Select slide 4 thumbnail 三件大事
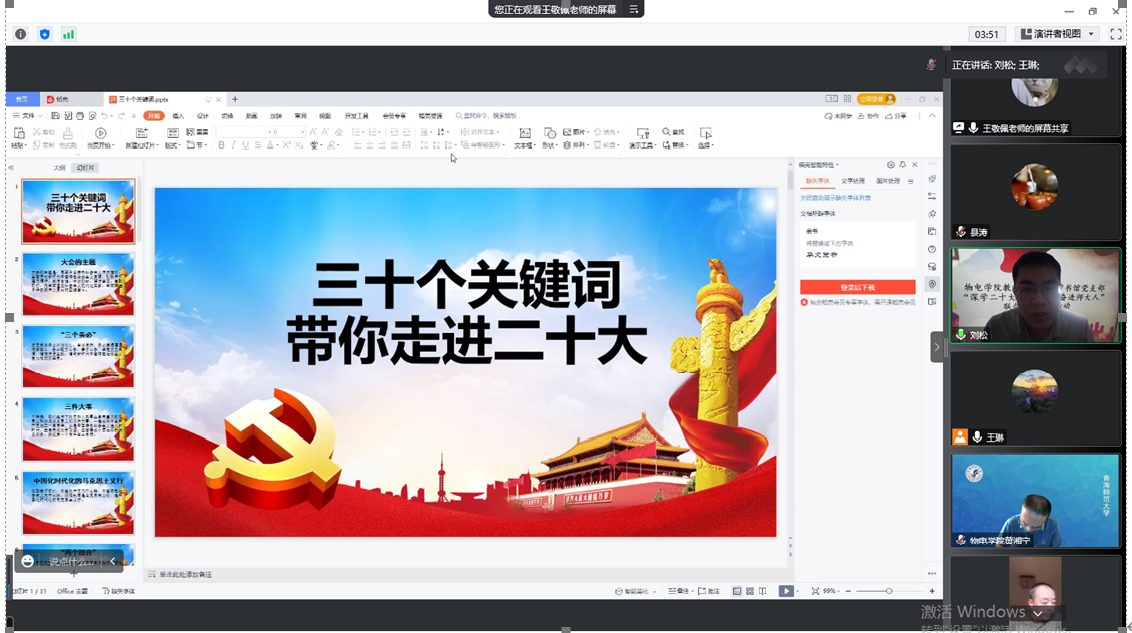The height and width of the screenshot is (633, 1132). 78,429
